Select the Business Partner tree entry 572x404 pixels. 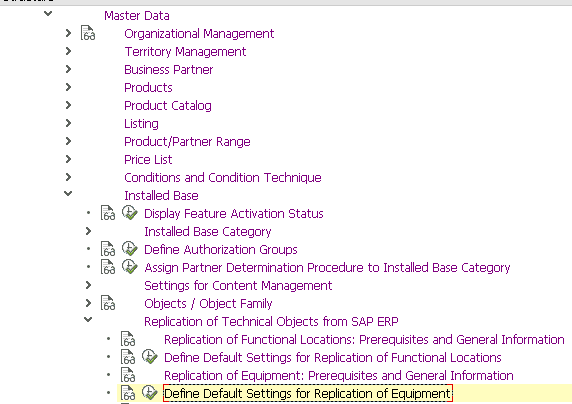(x=169, y=69)
